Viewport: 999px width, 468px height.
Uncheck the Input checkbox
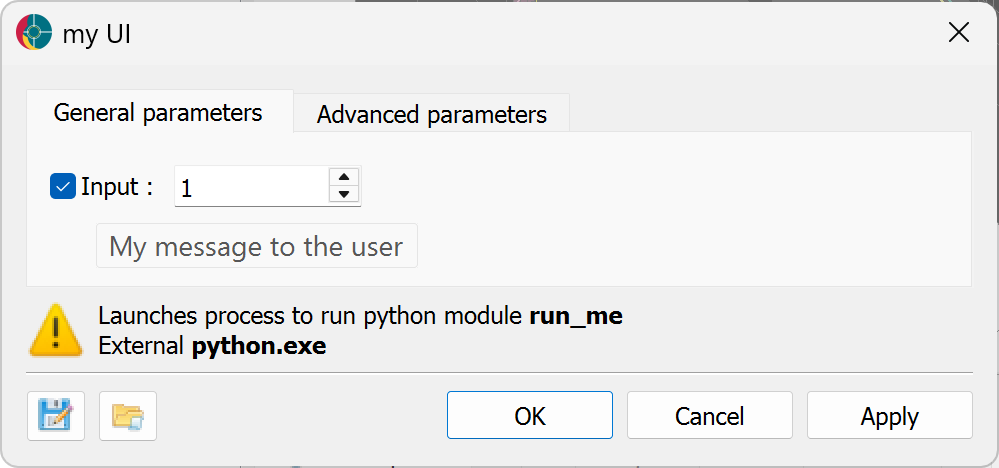(x=62, y=187)
